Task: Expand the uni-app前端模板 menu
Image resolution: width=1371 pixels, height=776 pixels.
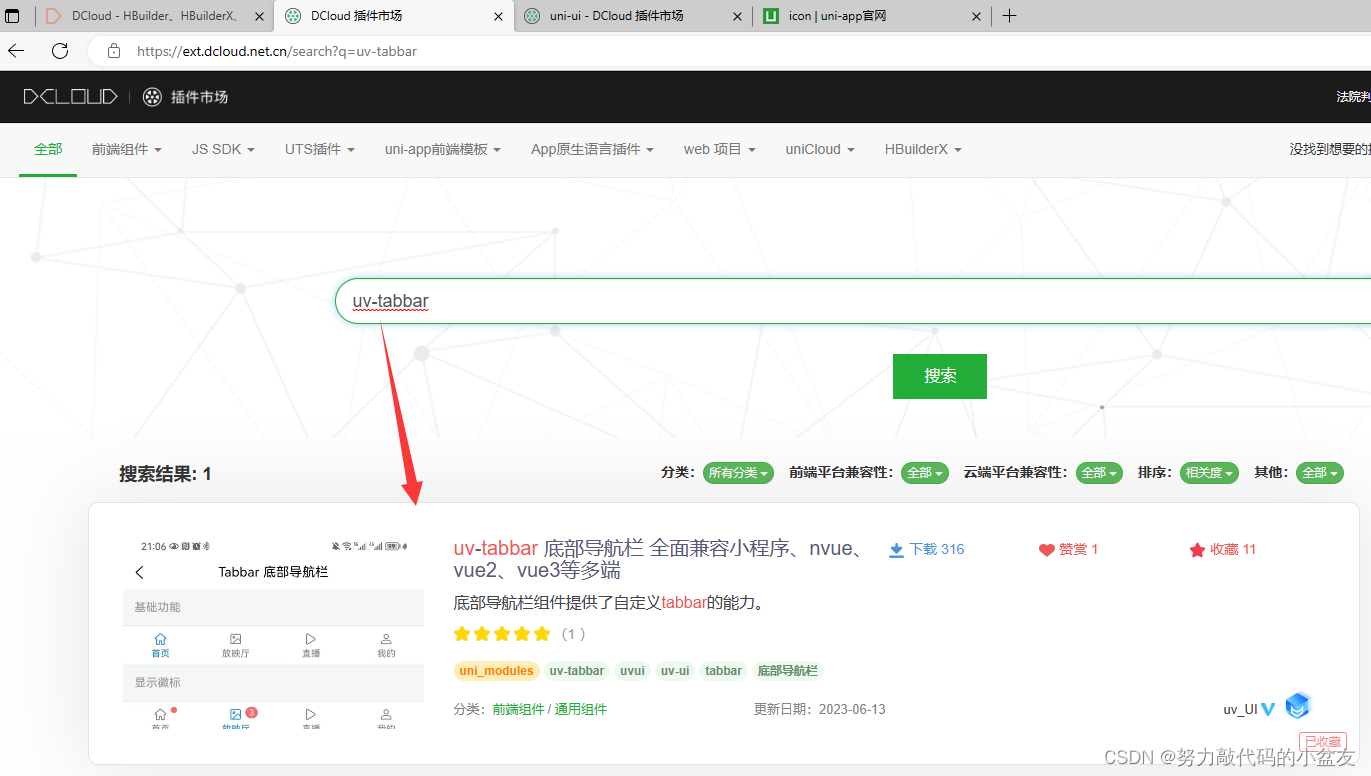Action: [x=443, y=149]
